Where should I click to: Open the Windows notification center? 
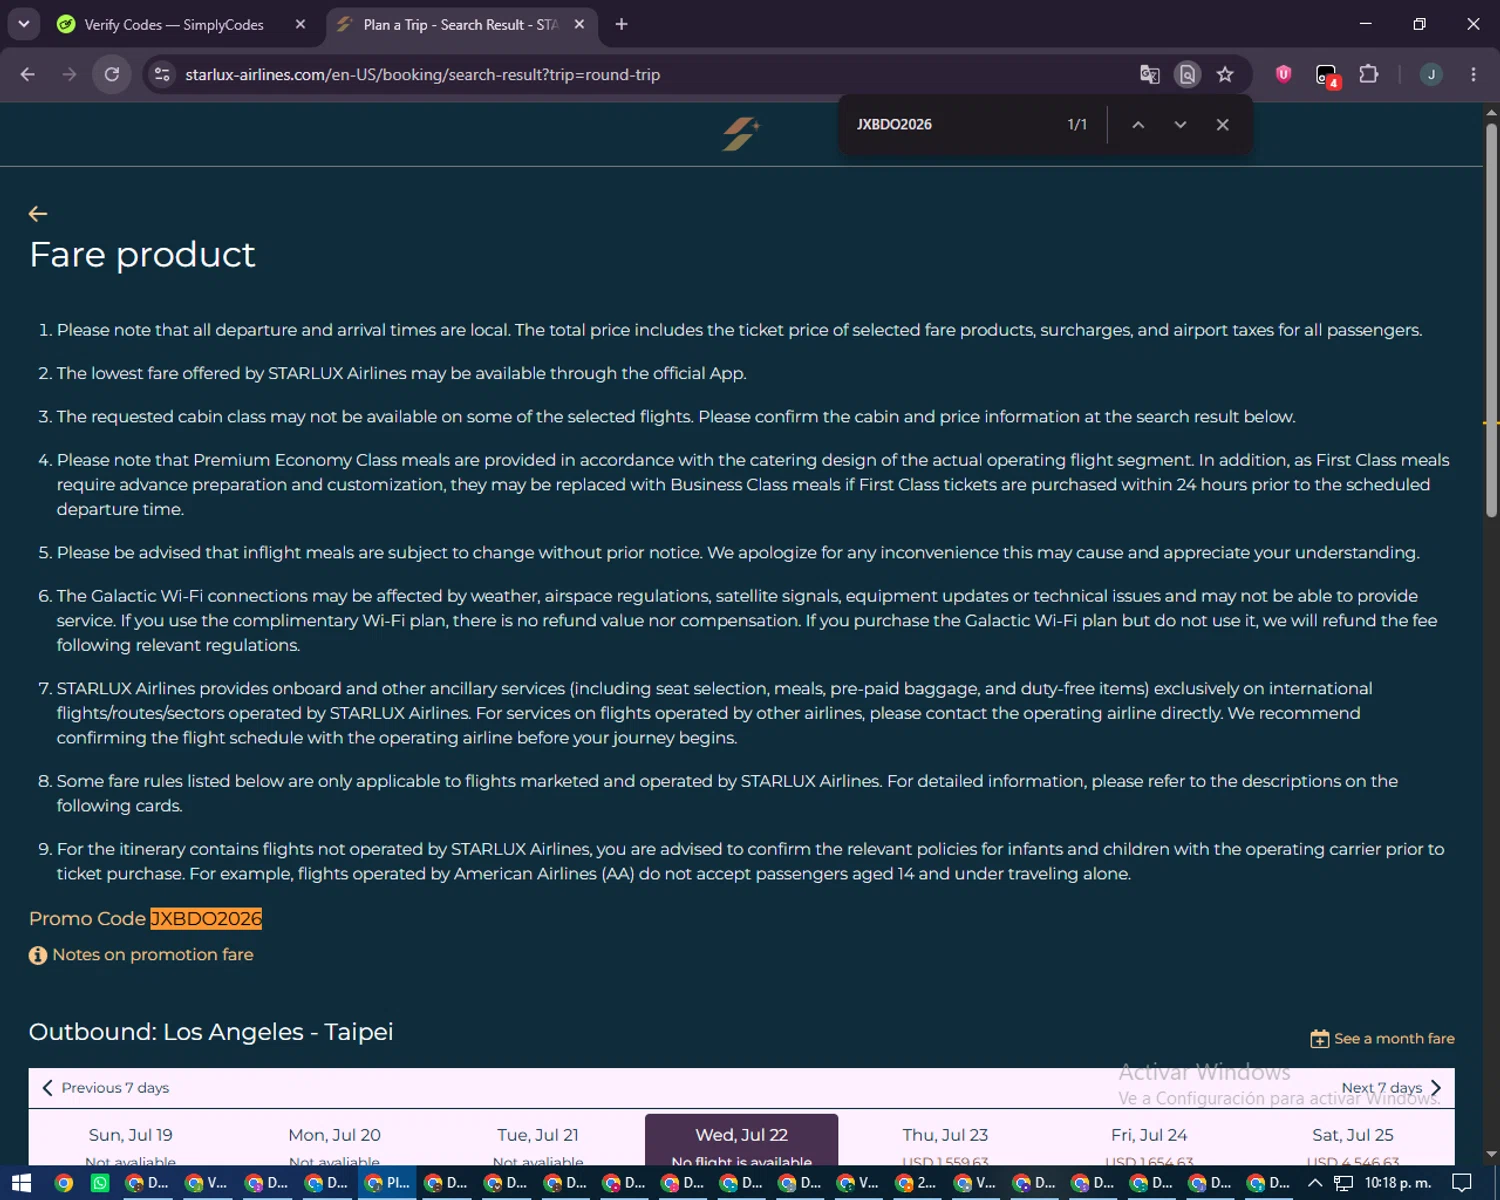click(1462, 1183)
